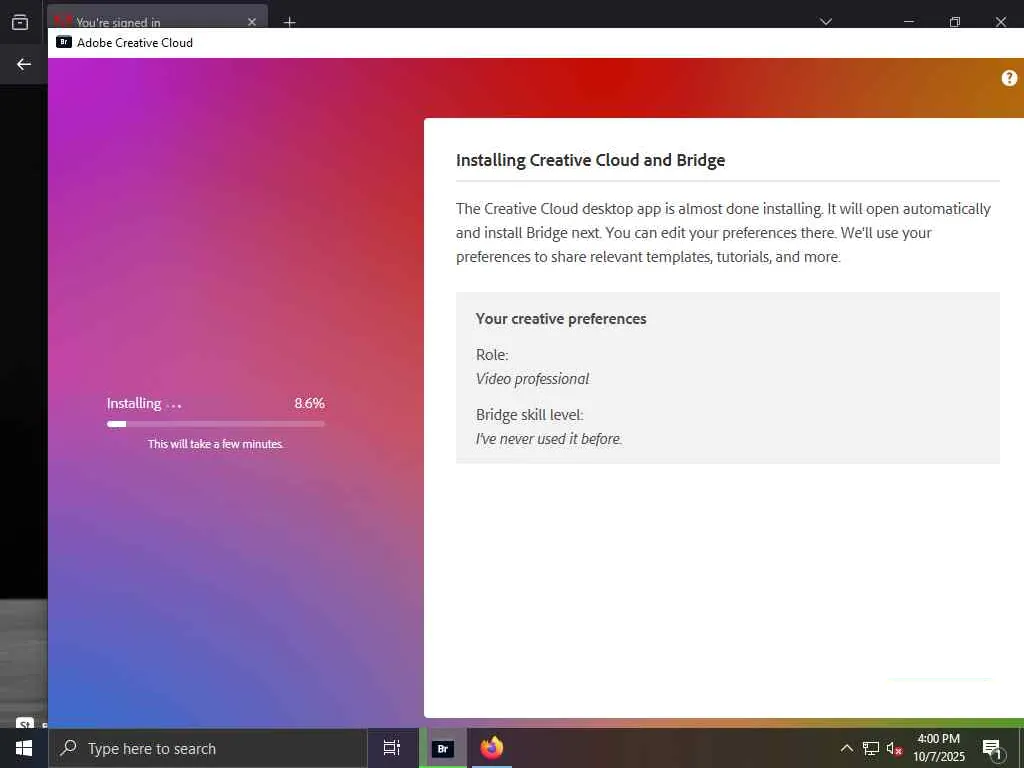Close the browser window

click(1000, 22)
